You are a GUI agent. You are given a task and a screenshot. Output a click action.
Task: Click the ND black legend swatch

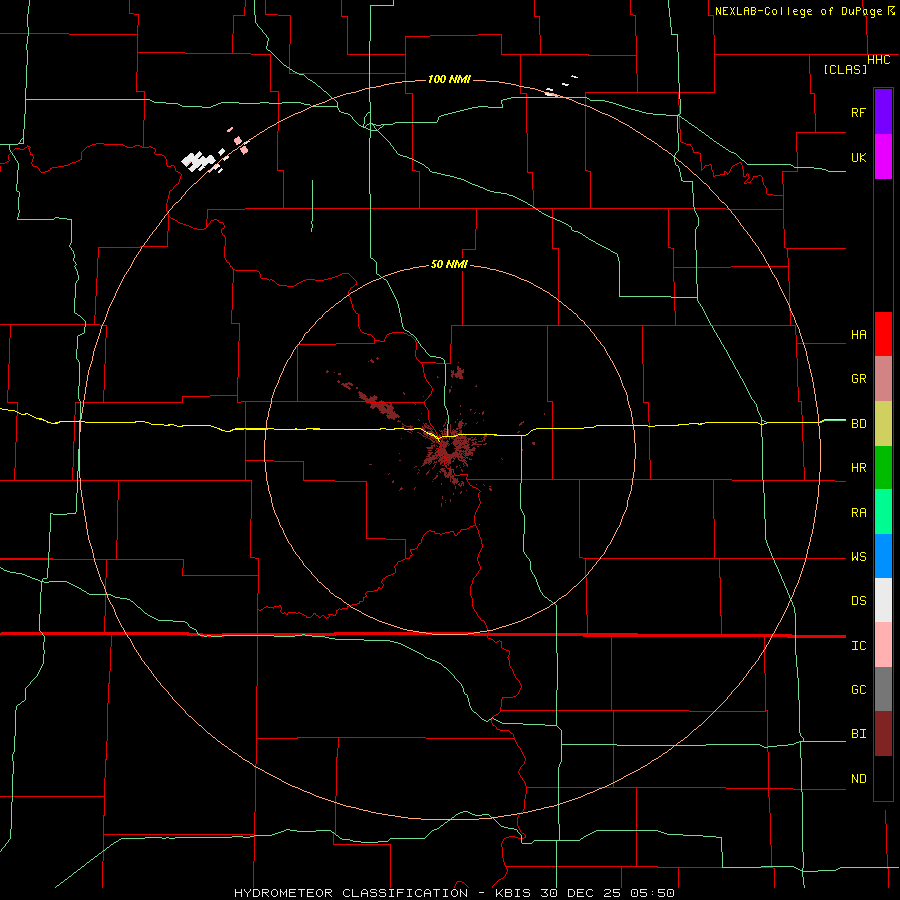point(883,778)
